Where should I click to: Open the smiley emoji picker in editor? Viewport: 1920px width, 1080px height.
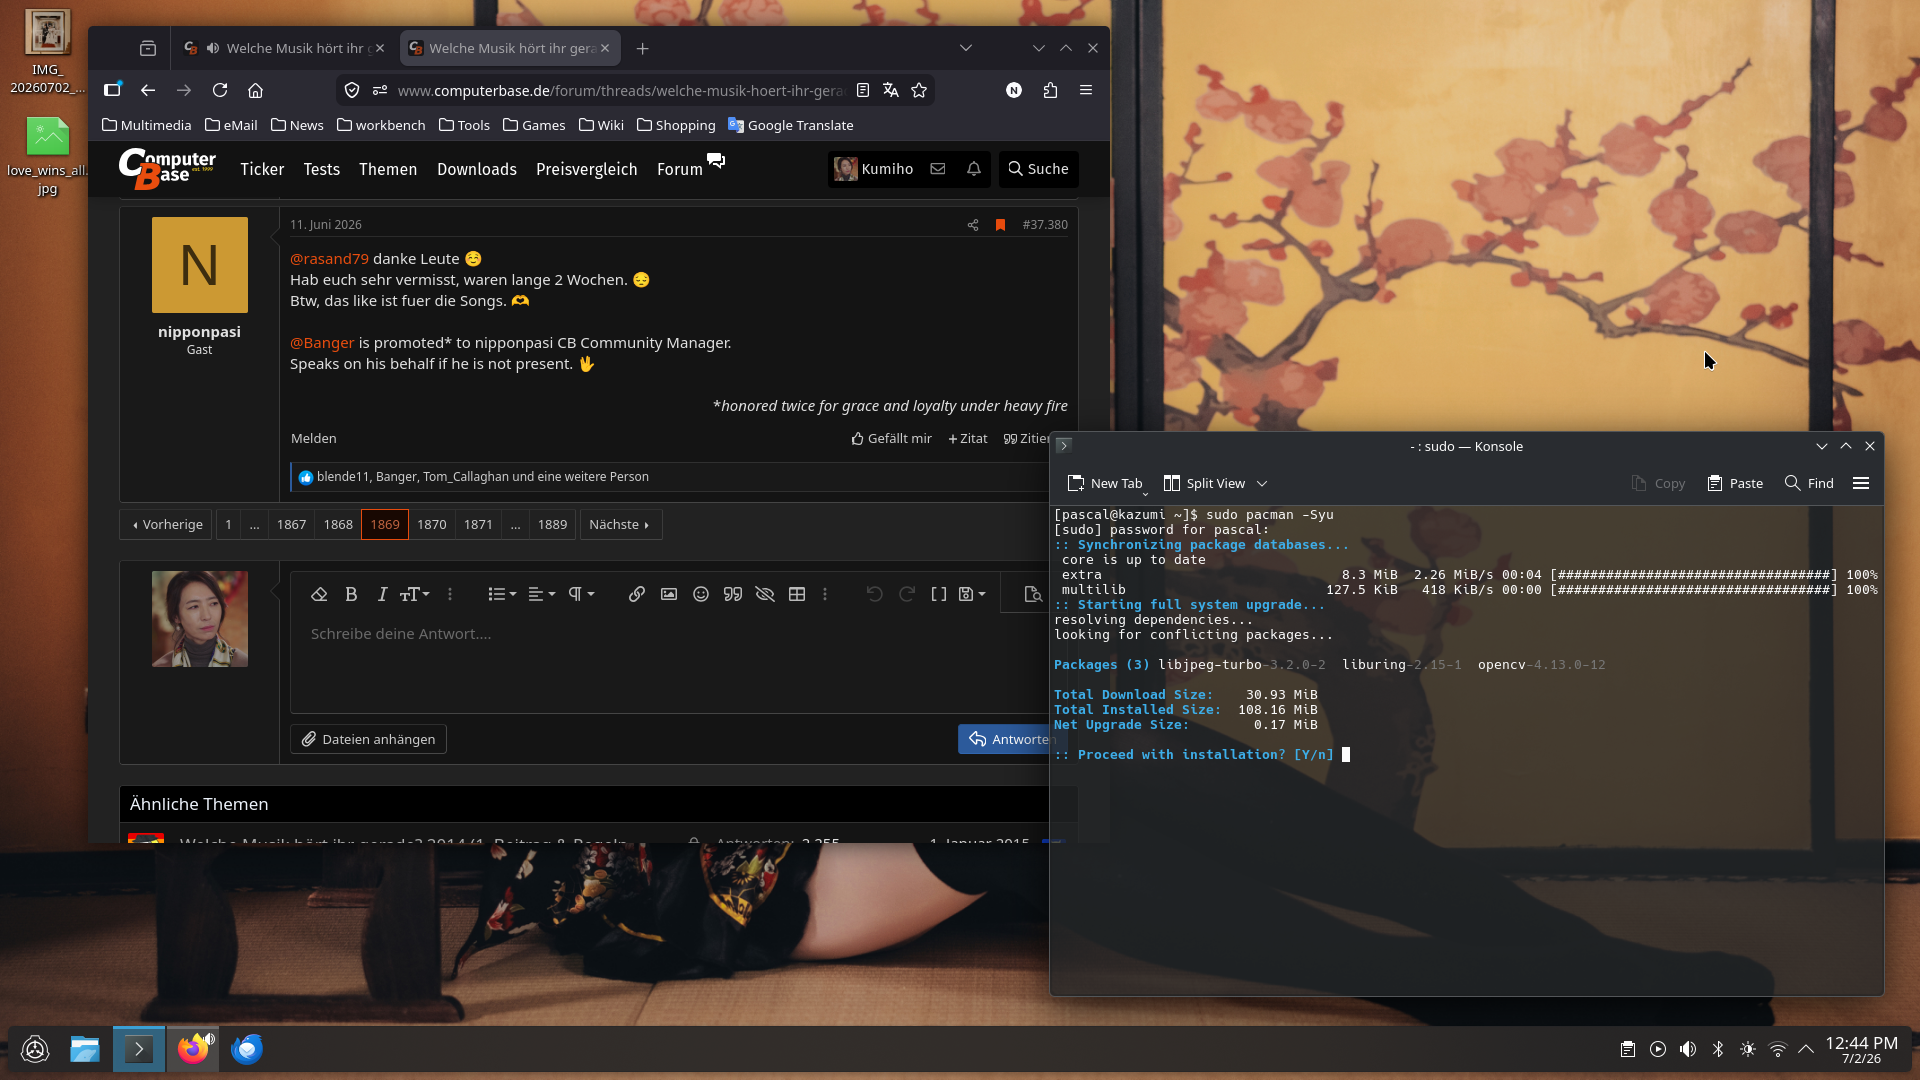point(701,594)
